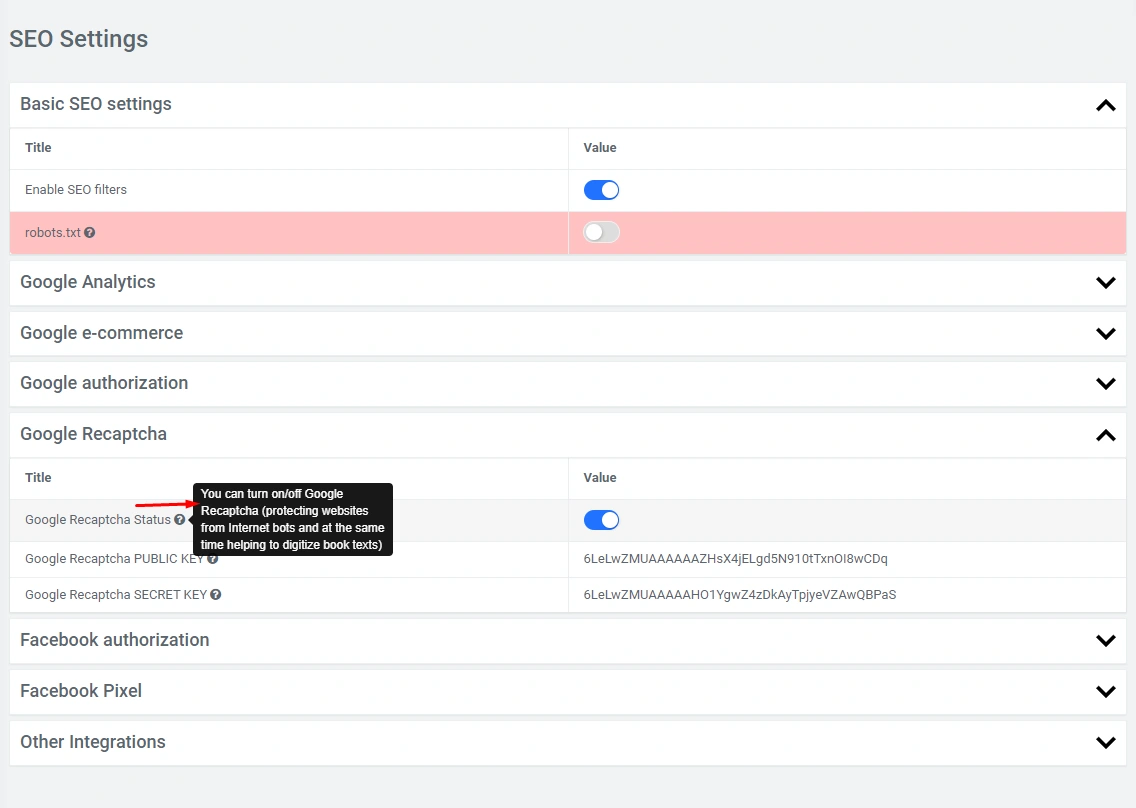The height and width of the screenshot is (808, 1136).
Task: Click the Recaptcha SECRET KEY help icon
Action: coord(216,595)
